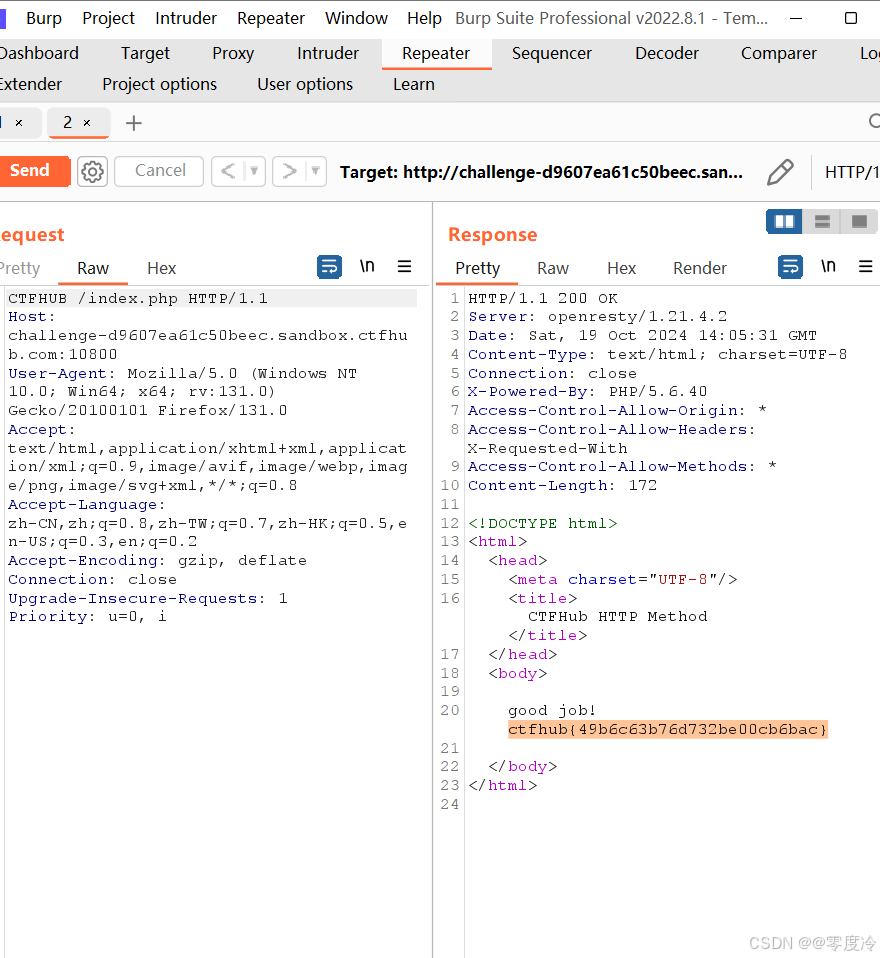
Task: Click the search magnifier icon in tab bar
Action: click(x=875, y=123)
